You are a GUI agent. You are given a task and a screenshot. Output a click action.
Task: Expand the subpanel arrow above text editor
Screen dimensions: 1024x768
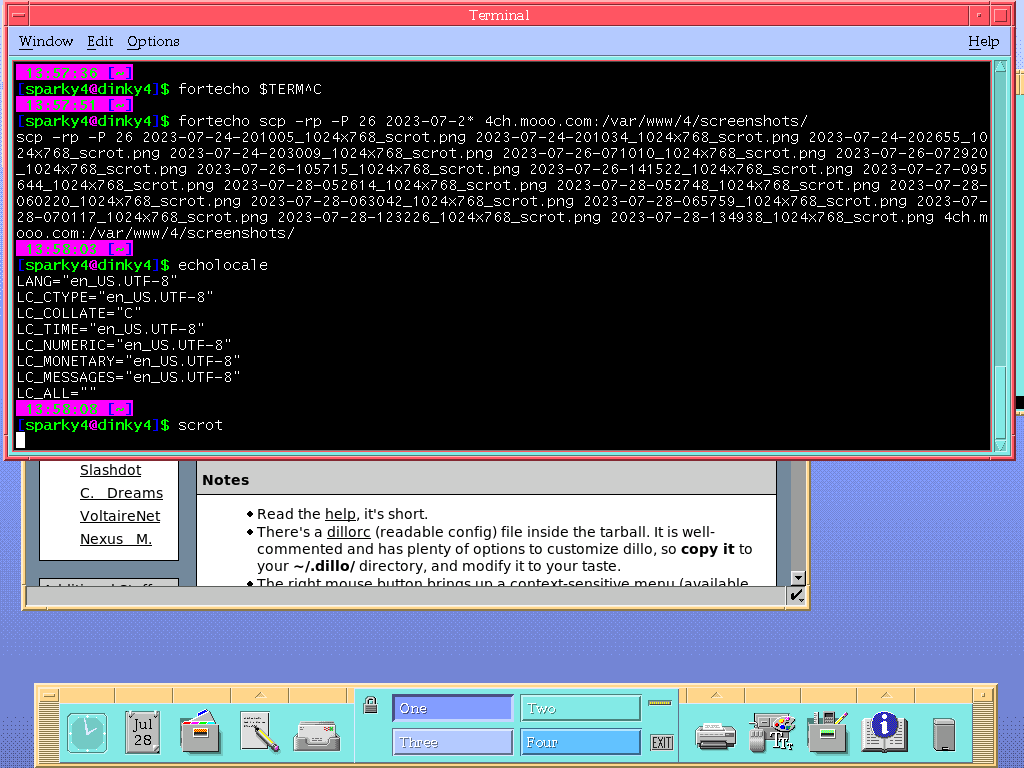pos(259,695)
